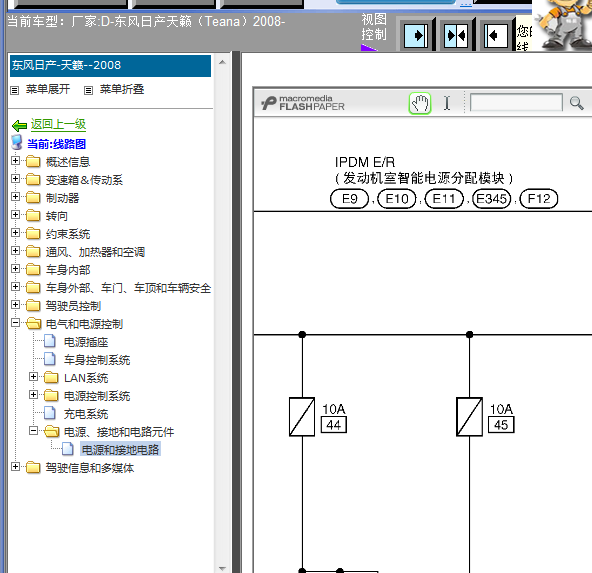Expand the 约束系统 tree node
This screenshot has width=592, height=573.
coord(15,233)
